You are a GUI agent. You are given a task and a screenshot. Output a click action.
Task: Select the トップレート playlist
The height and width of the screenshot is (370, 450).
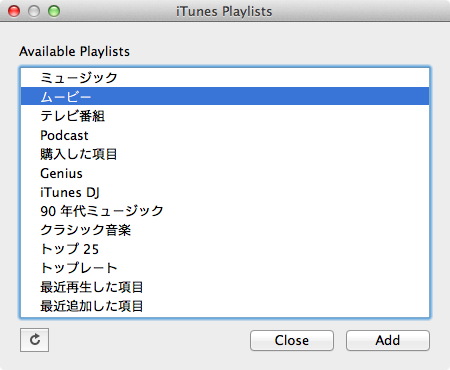pyautogui.click(x=225, y=268)
